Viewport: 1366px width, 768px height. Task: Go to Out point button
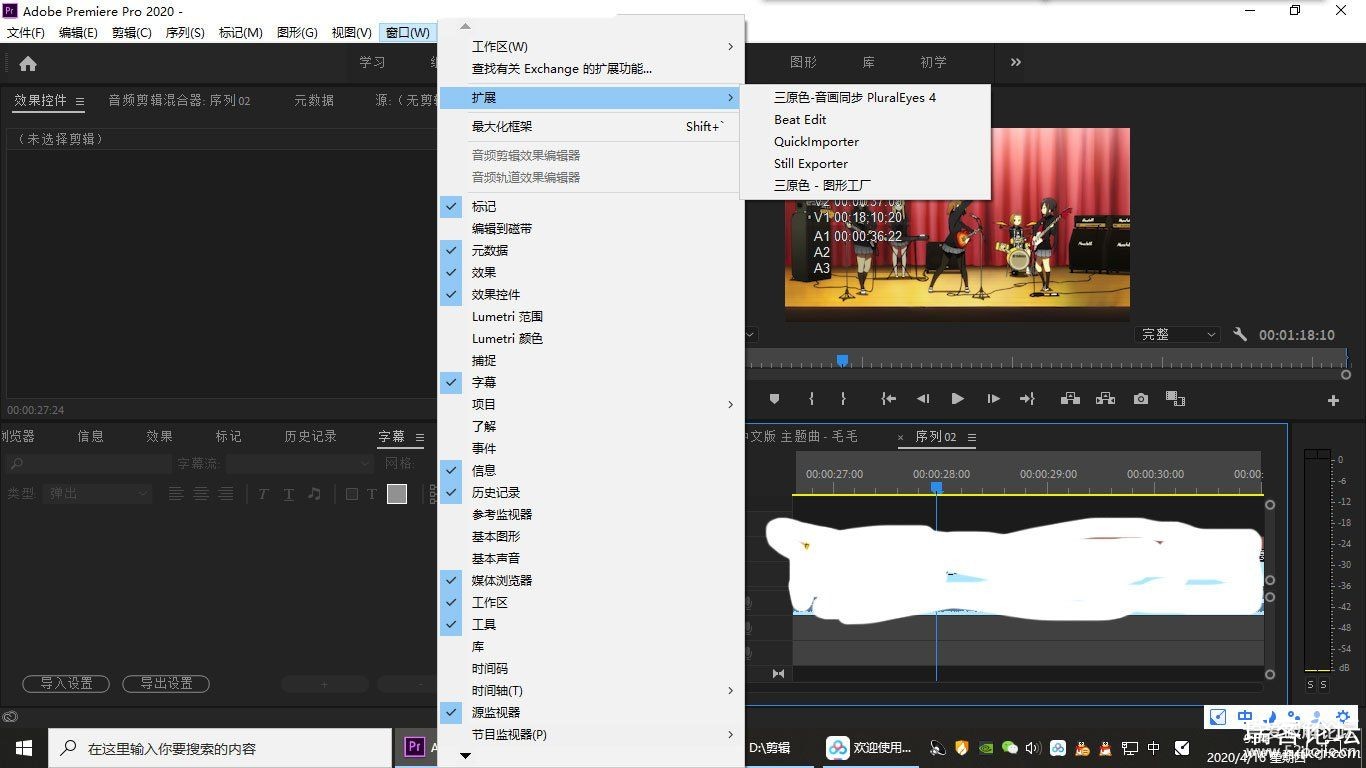coord(1027,399)
